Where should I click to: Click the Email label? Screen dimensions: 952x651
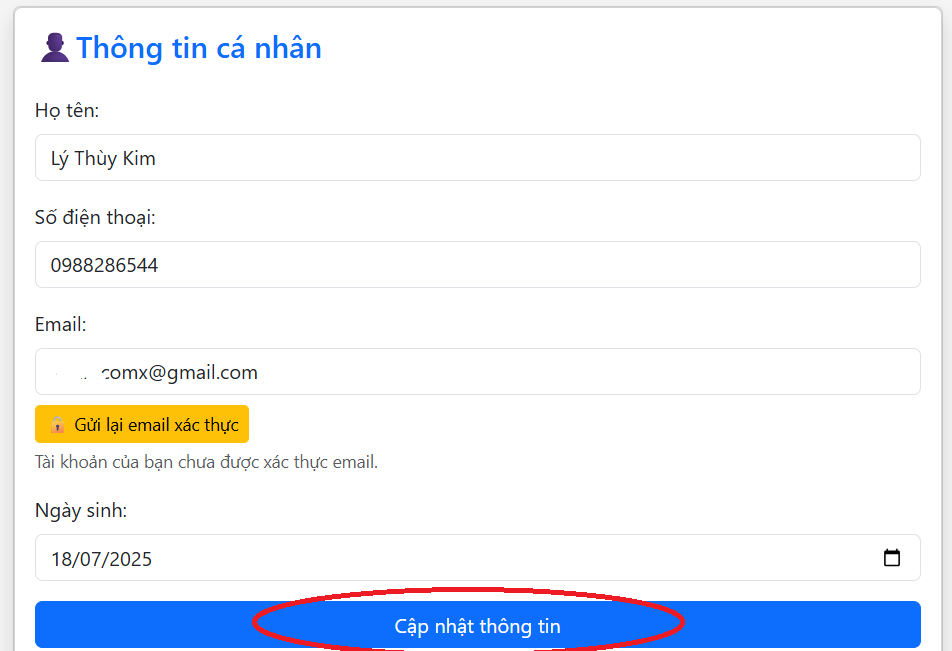click(x=61, y=324)
